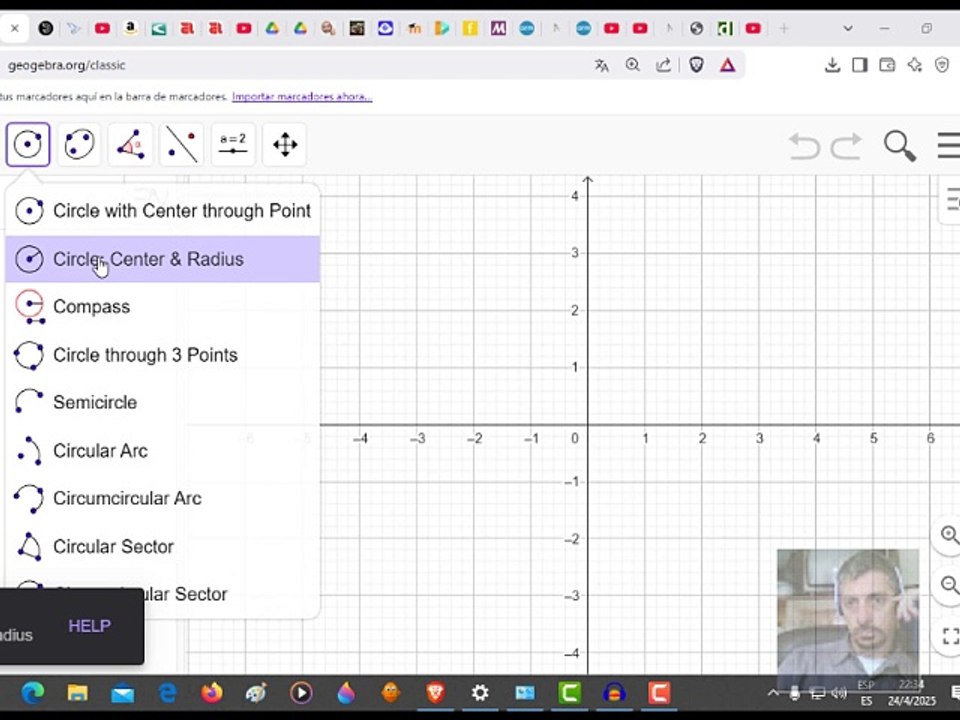The image size is (960, 720).
Task: Open Brave VPN shield icon
Action: (942, 65)
